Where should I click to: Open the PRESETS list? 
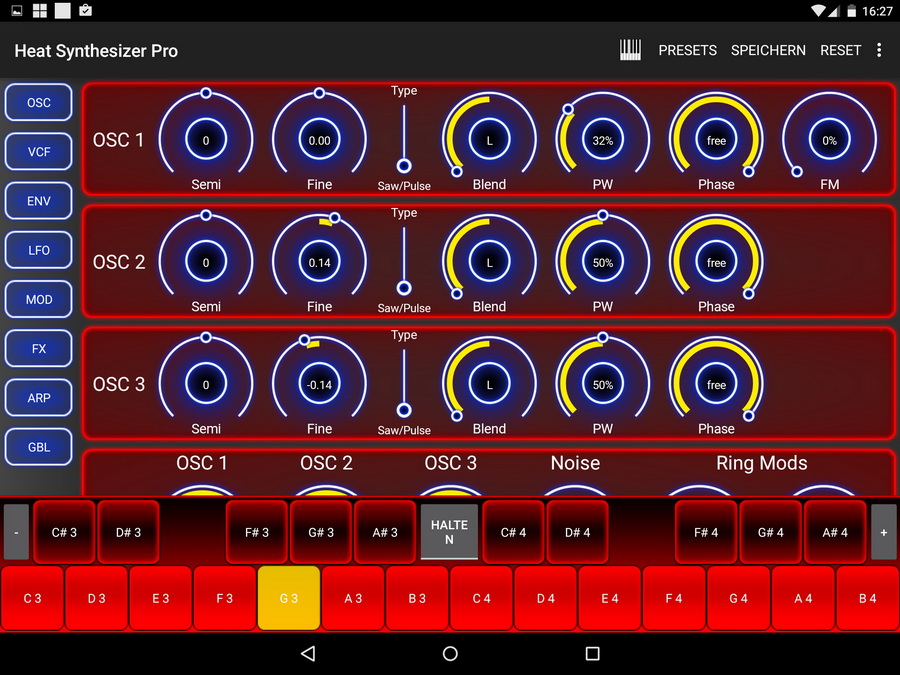(687, 50)
